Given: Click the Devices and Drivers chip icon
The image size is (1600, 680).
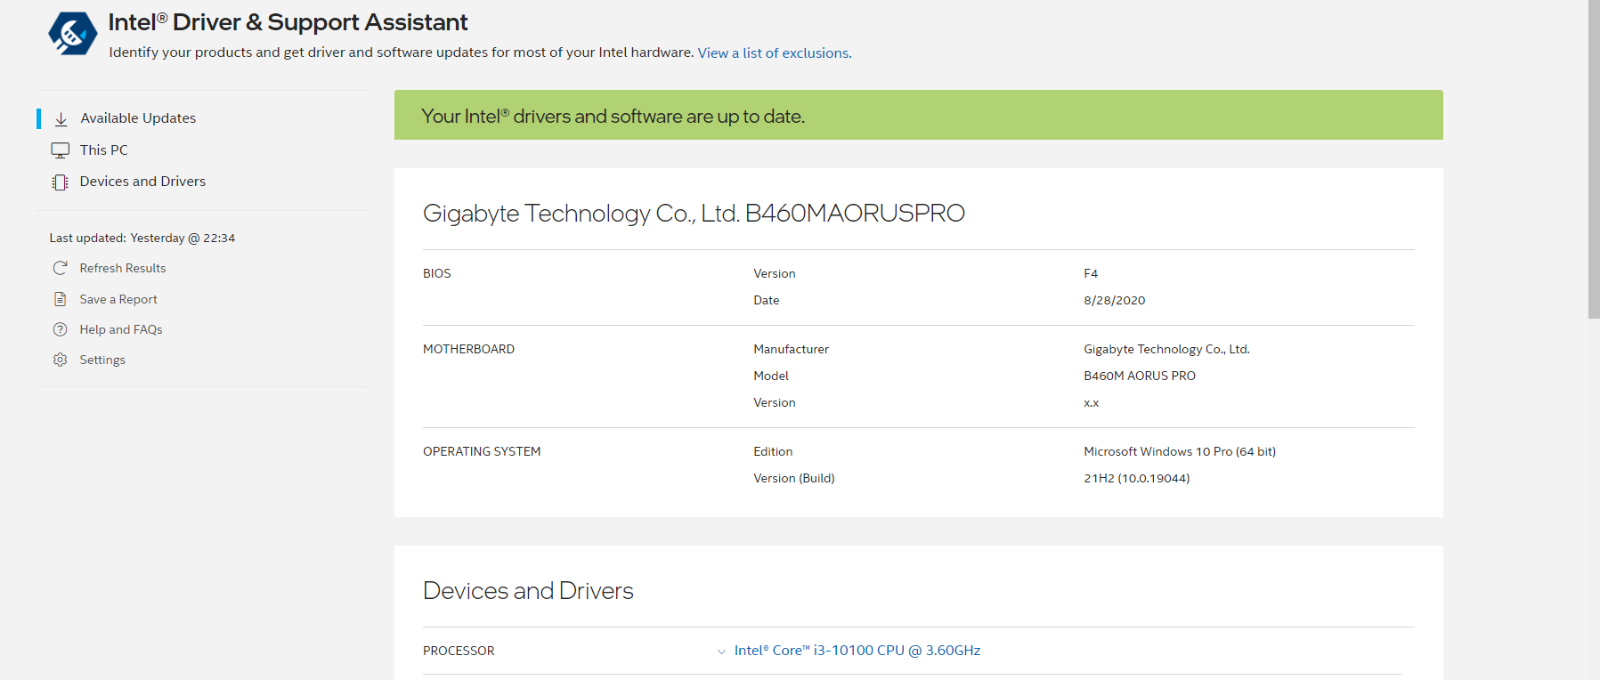Looking at the screenshot, I should click(x=60, y=182).
